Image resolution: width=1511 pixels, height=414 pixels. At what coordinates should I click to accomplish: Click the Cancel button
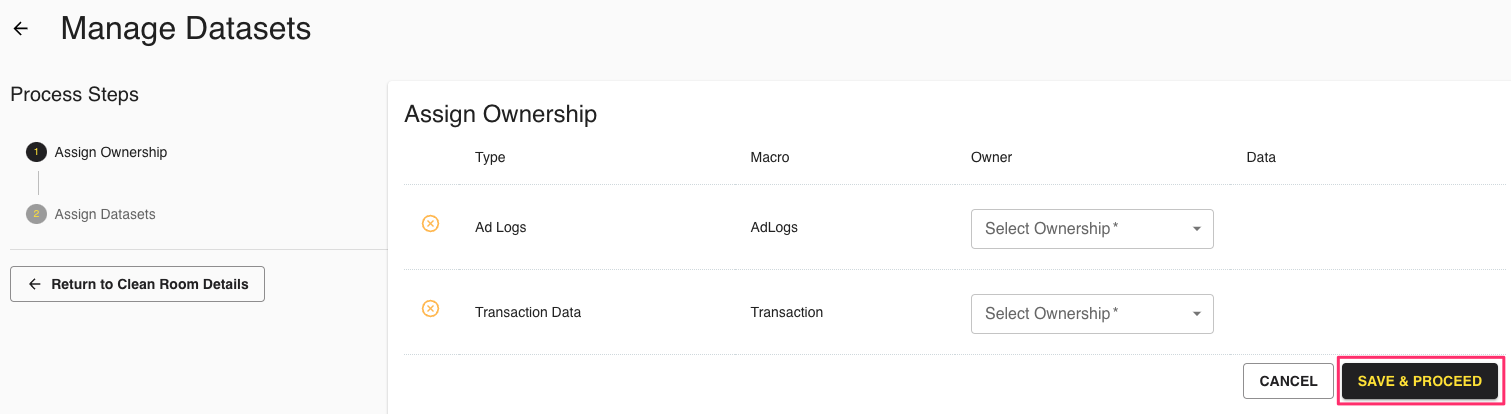1288,381
